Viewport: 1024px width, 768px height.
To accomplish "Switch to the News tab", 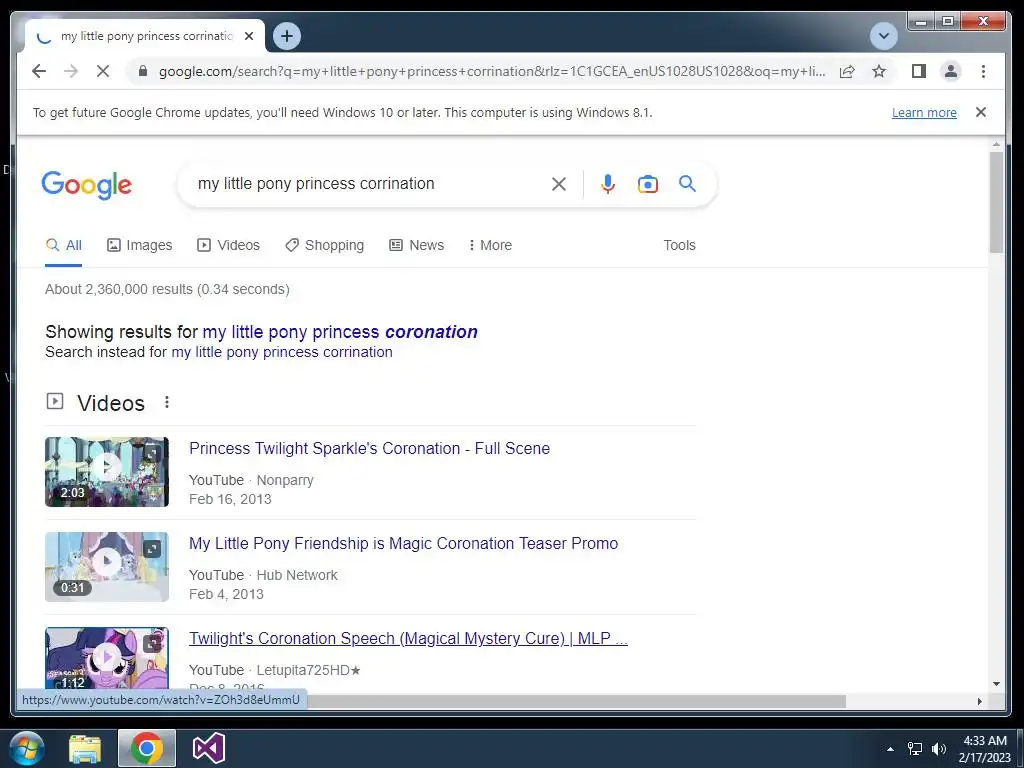I will coord(417,246).
